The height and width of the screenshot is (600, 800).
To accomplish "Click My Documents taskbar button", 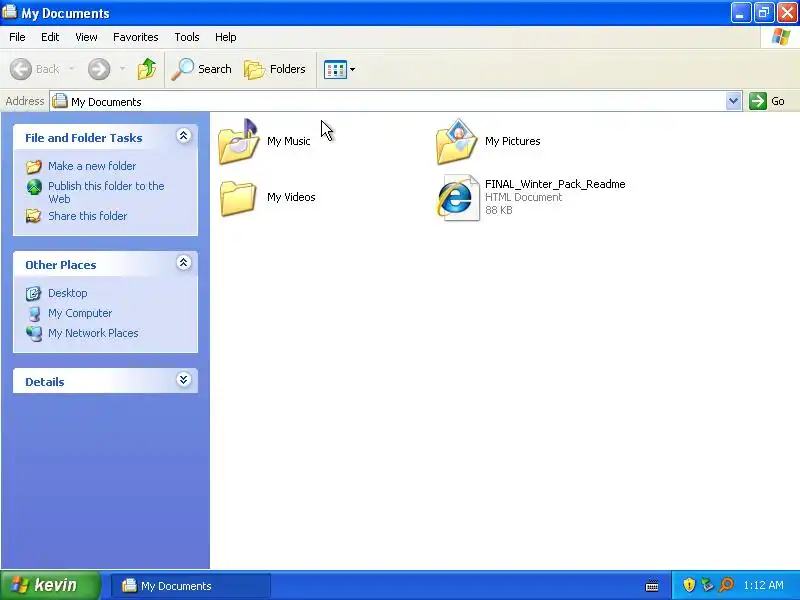I will tap(191, 586).
